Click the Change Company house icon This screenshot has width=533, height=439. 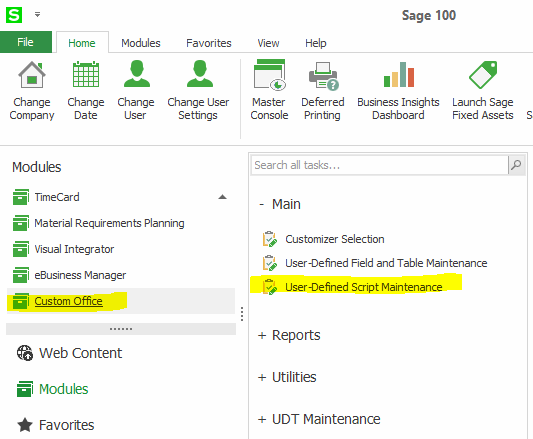pyautogui.click(x=32, y=74)
